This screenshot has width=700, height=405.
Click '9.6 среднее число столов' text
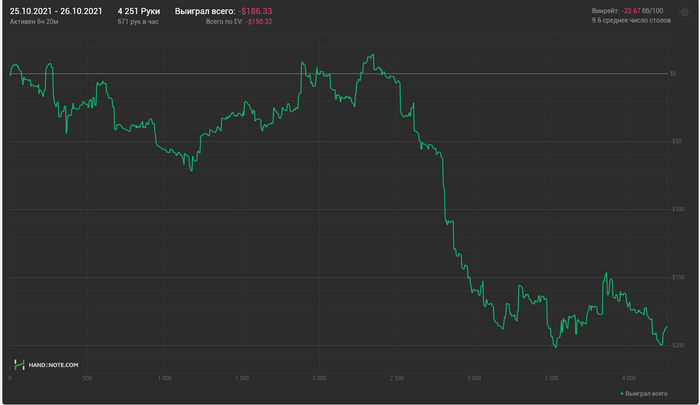coord(631,20)
